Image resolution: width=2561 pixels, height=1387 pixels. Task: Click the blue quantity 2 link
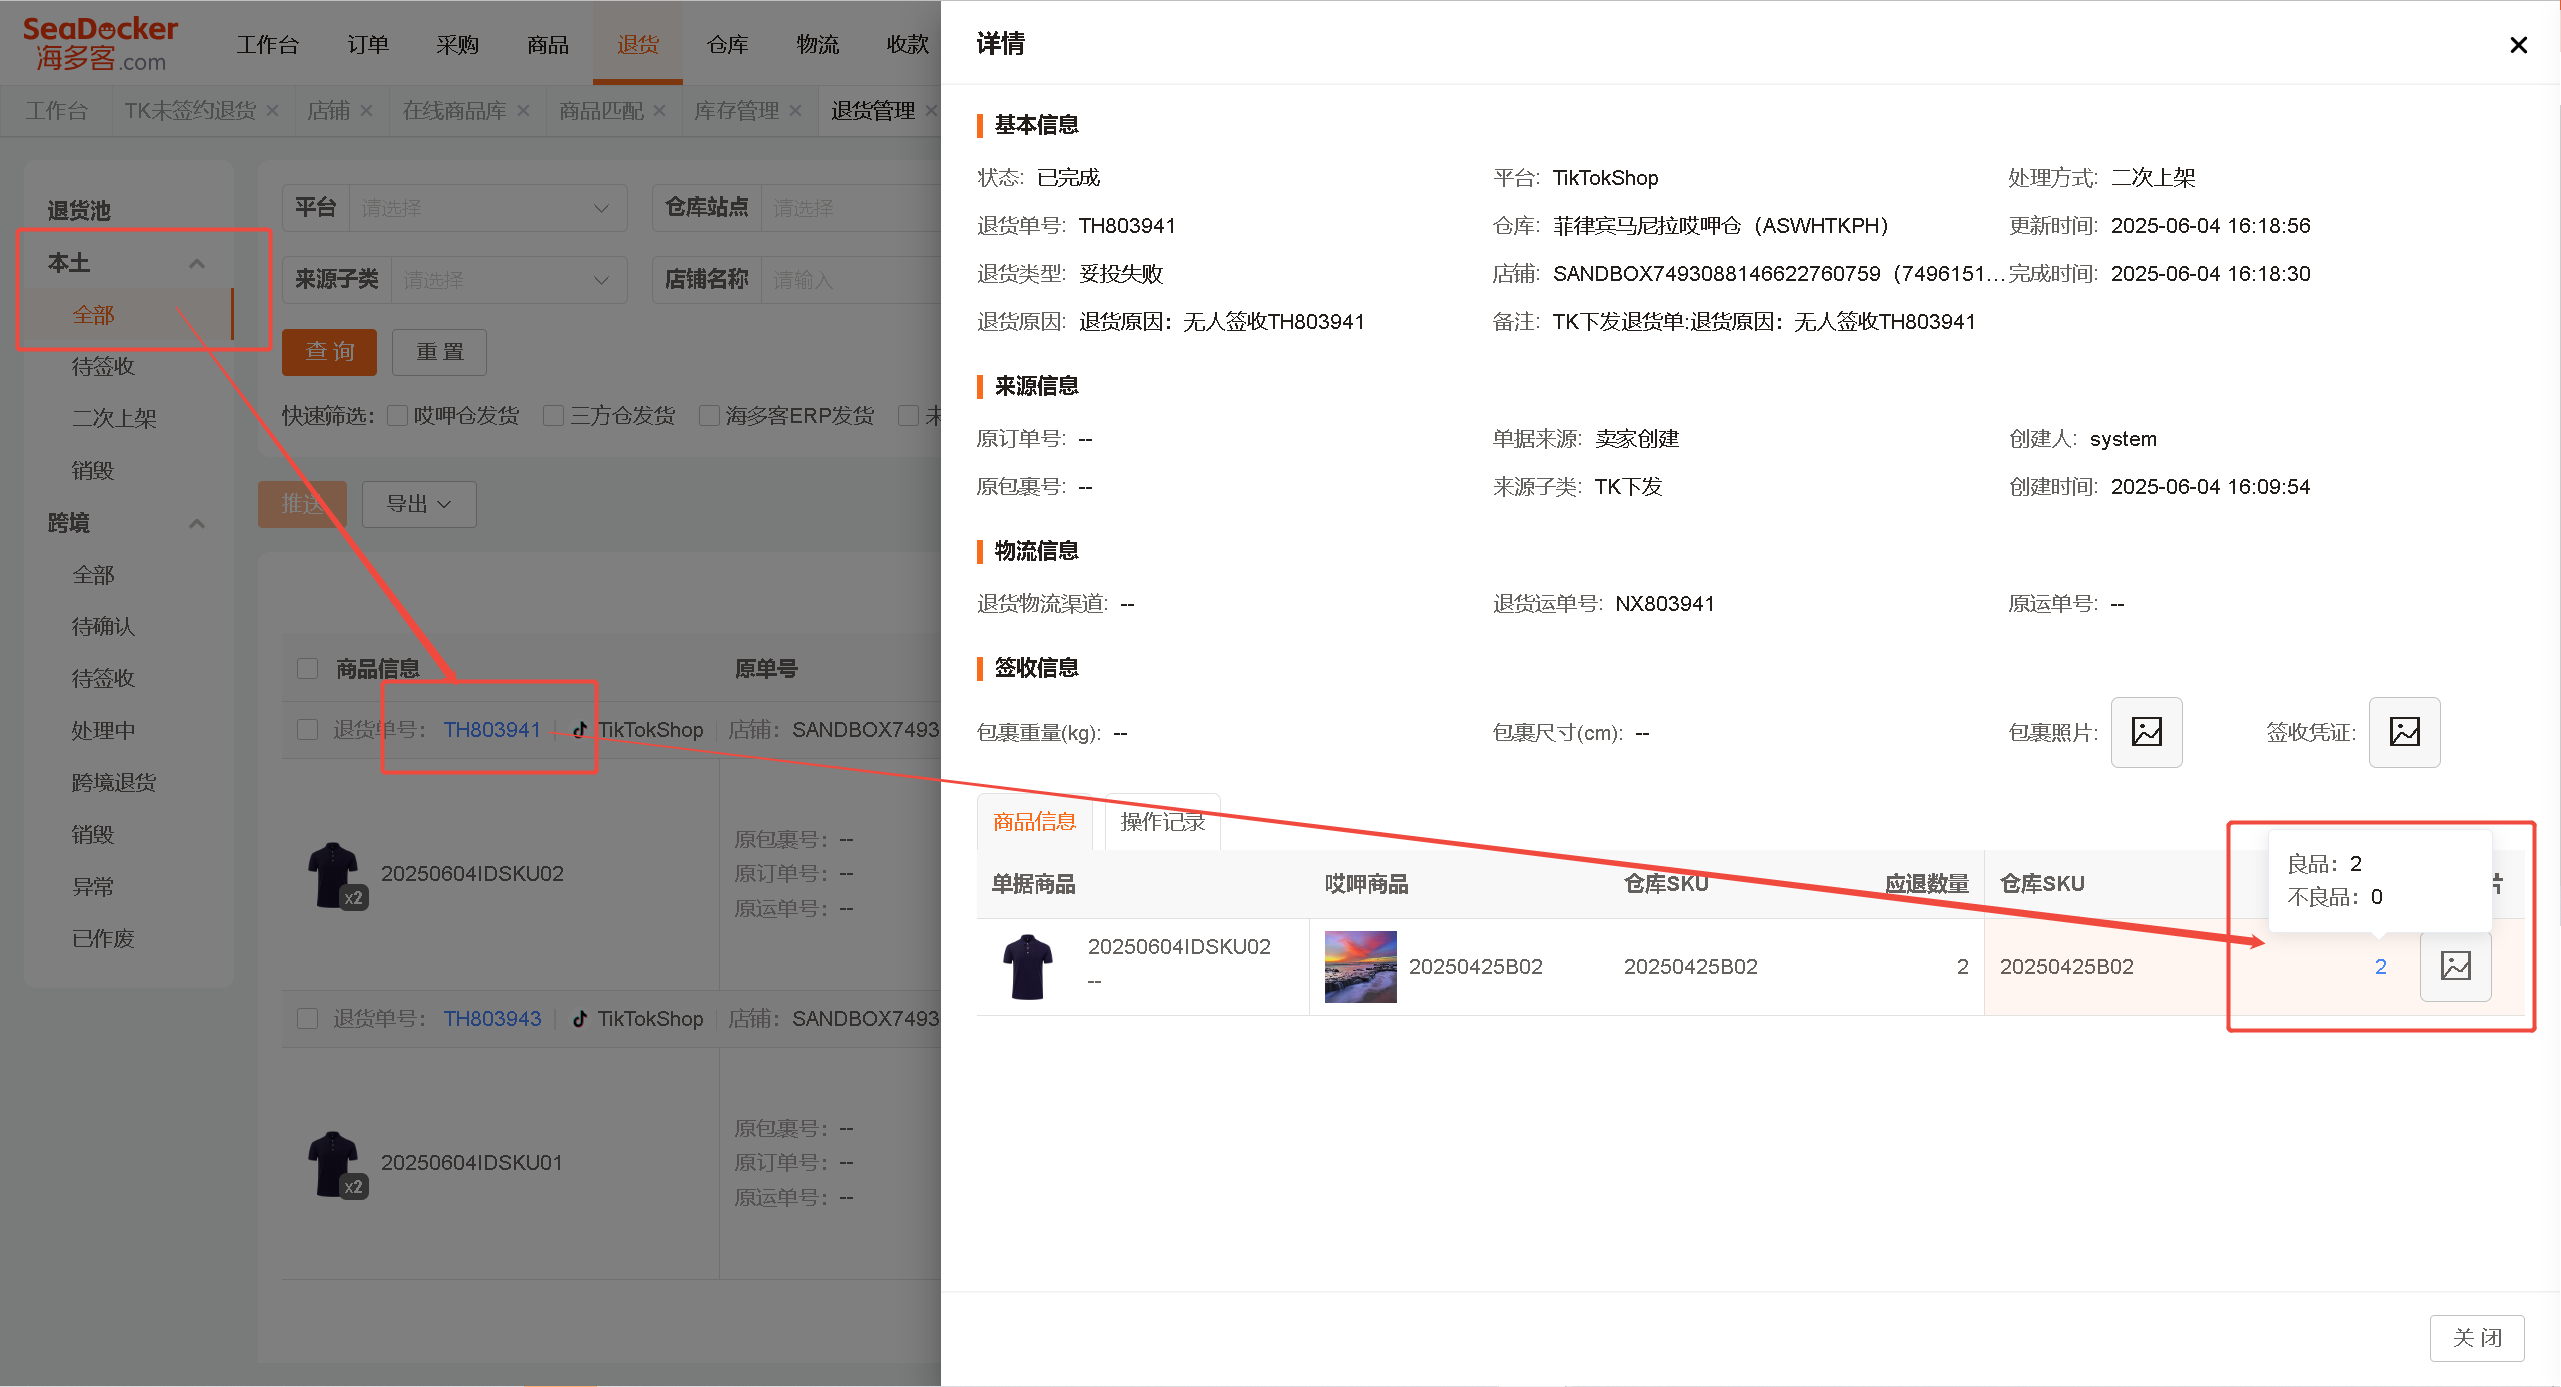(2380, 967)
